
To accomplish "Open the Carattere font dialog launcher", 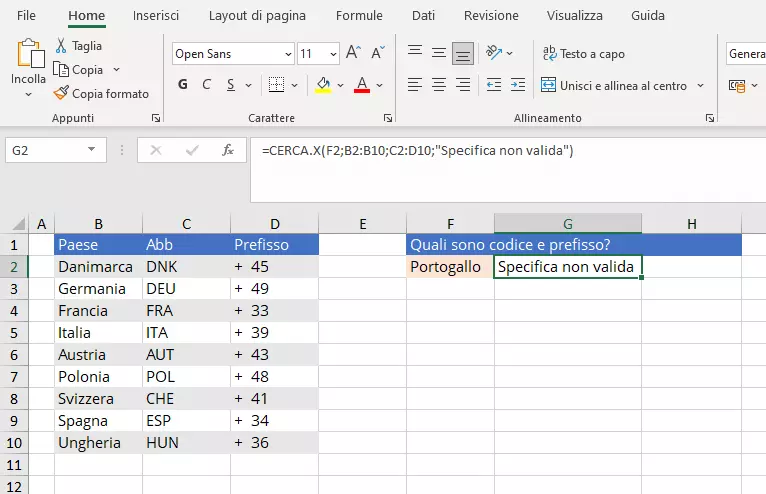I will point(388,118).
